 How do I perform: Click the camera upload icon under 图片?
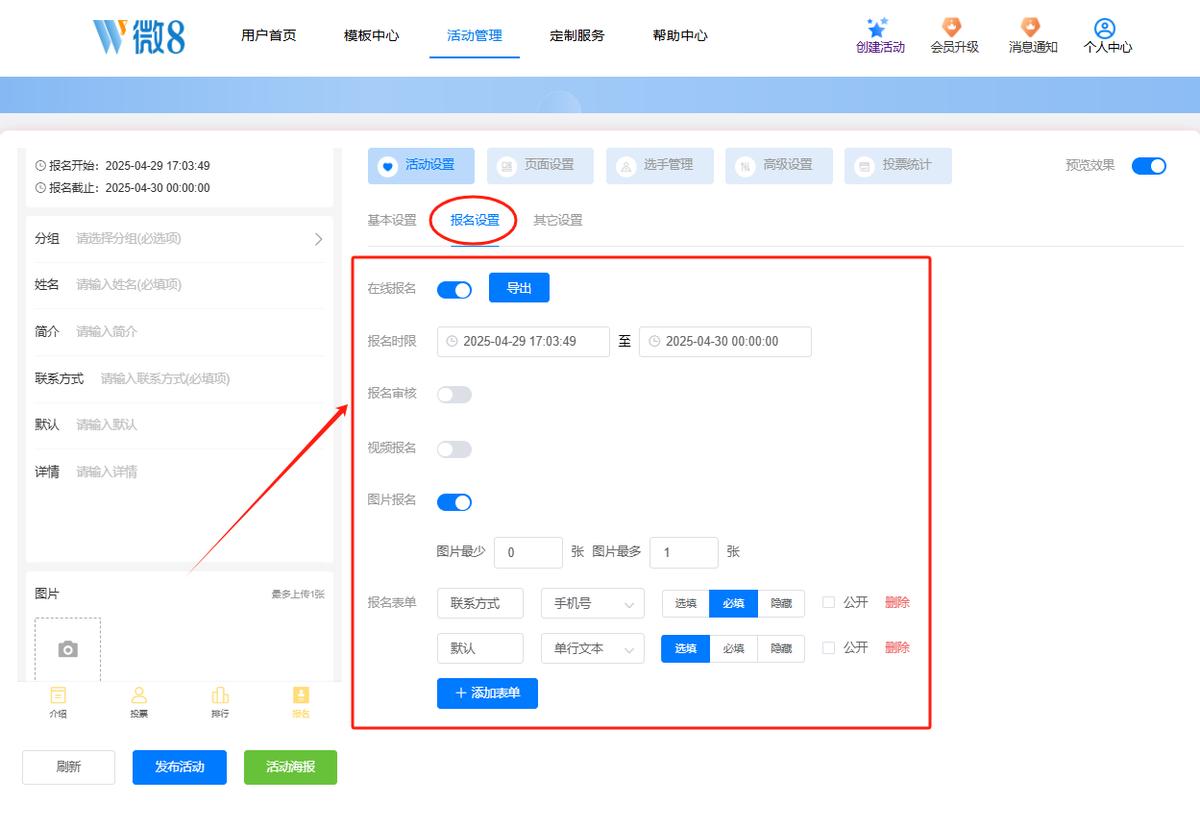(68, 650)
